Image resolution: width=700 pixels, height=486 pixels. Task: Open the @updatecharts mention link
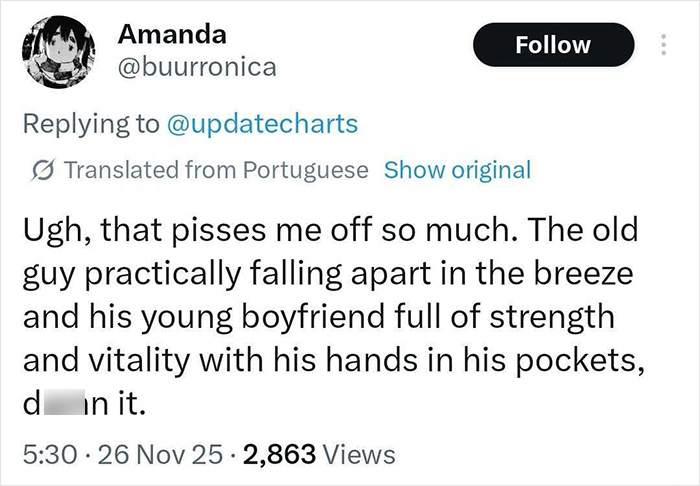tap(261, 124)
